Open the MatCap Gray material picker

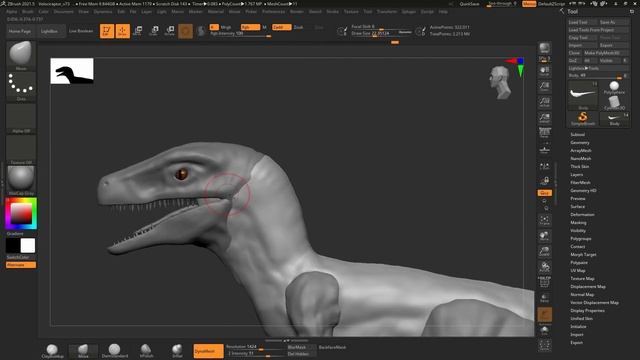[21, 180]
